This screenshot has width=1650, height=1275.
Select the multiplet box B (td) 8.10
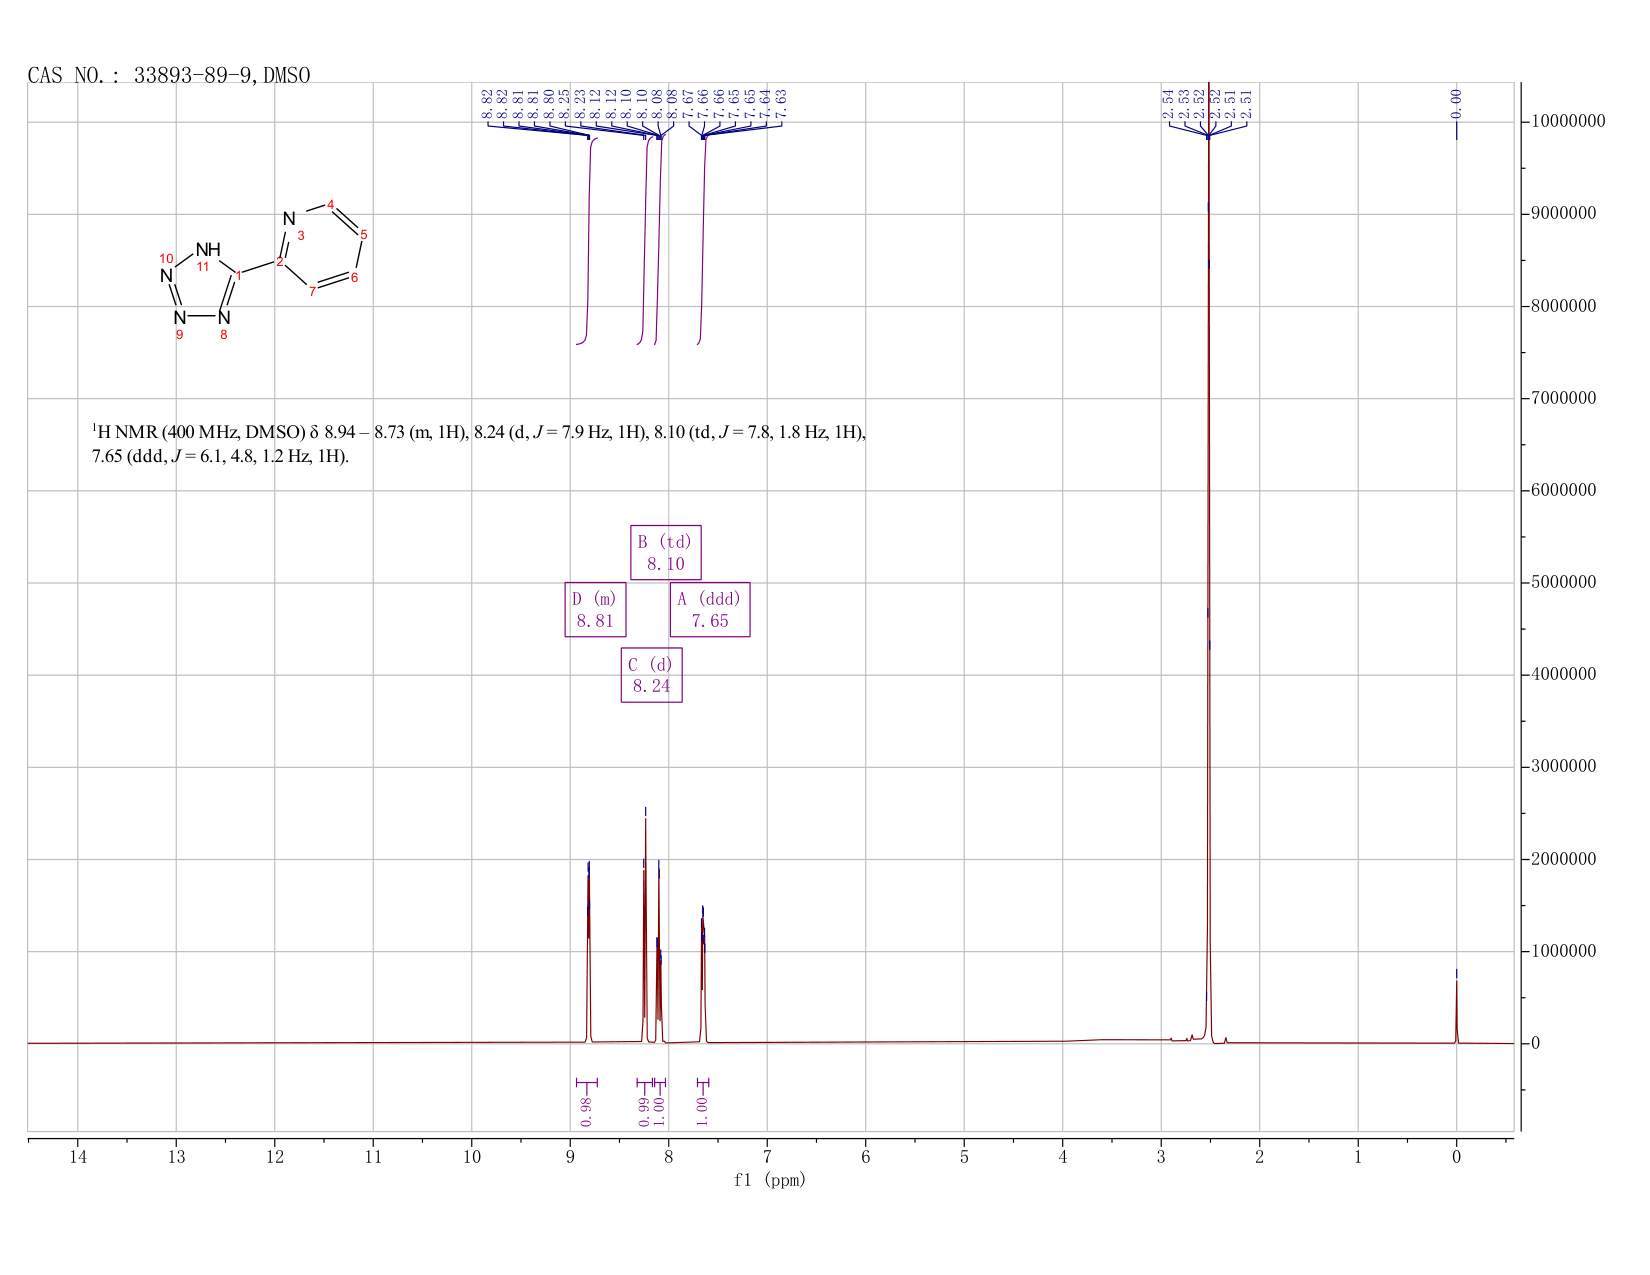coord(666,552)
